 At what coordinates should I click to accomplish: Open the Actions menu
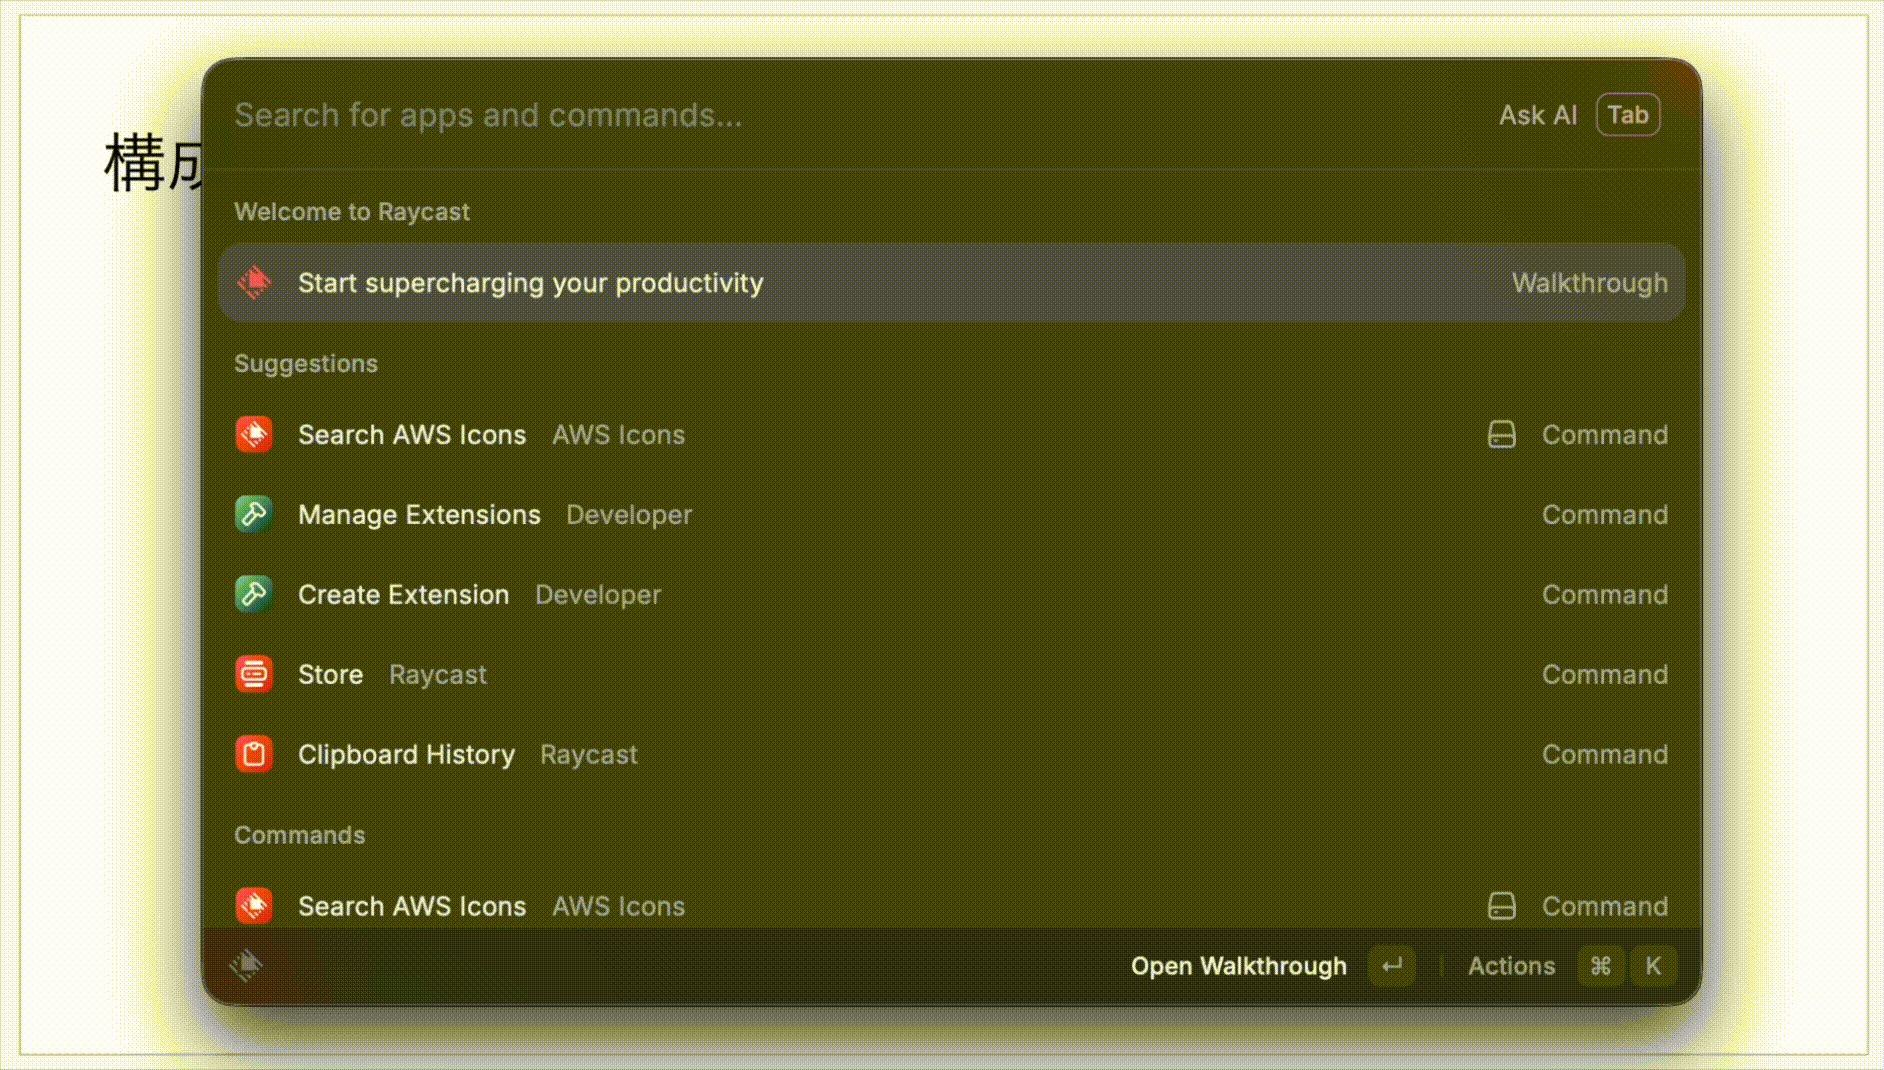click(1511, 966)
